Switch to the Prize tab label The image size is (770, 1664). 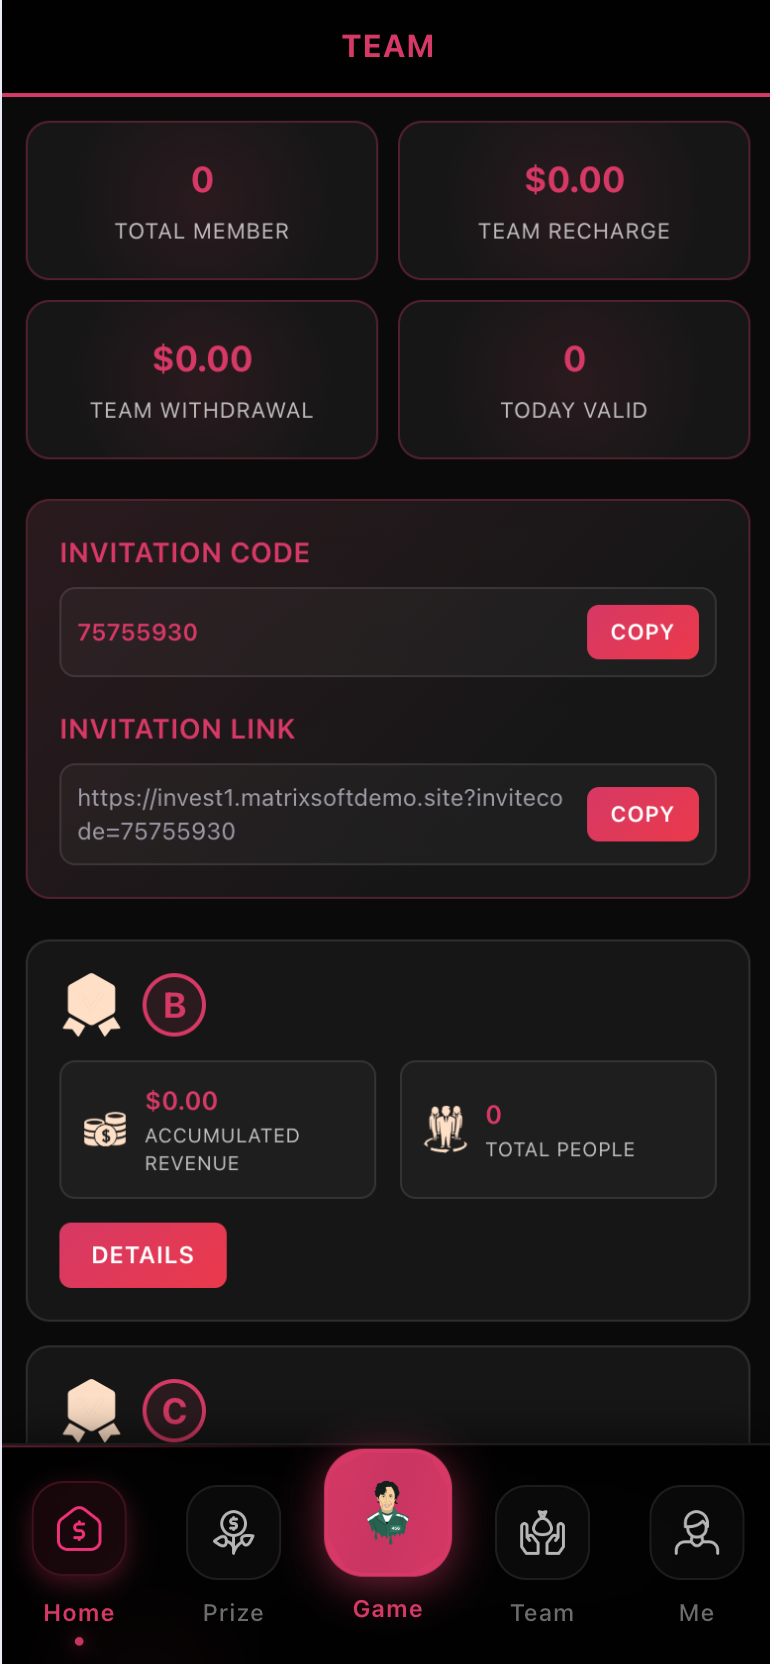[233, 1613]
